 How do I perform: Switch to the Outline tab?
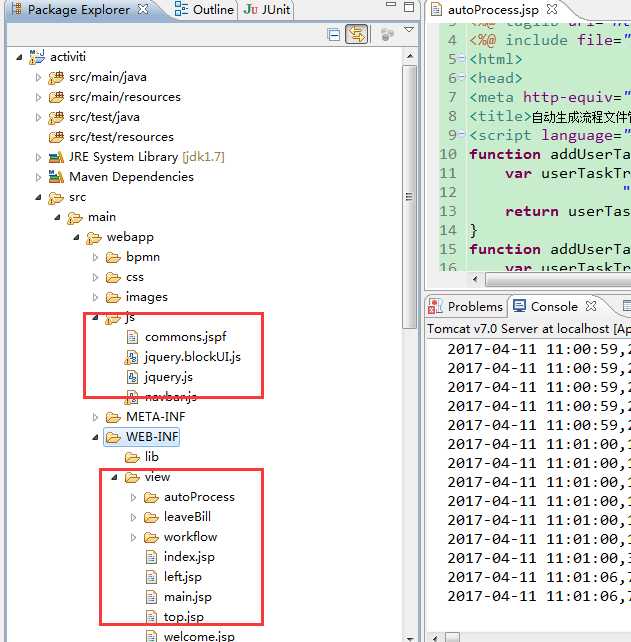pyautogui.click(x=204, y=9)
